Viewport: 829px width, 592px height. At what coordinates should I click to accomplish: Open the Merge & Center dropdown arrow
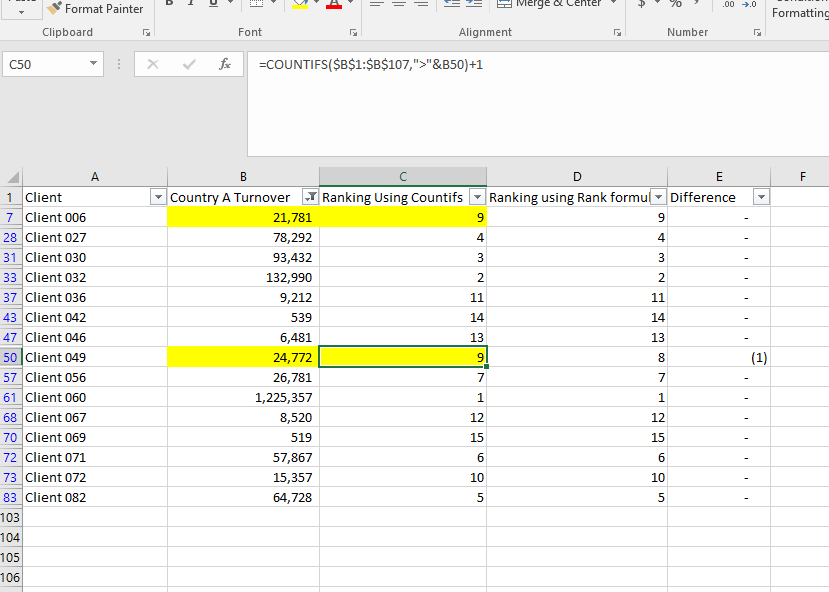click(613, 3)
